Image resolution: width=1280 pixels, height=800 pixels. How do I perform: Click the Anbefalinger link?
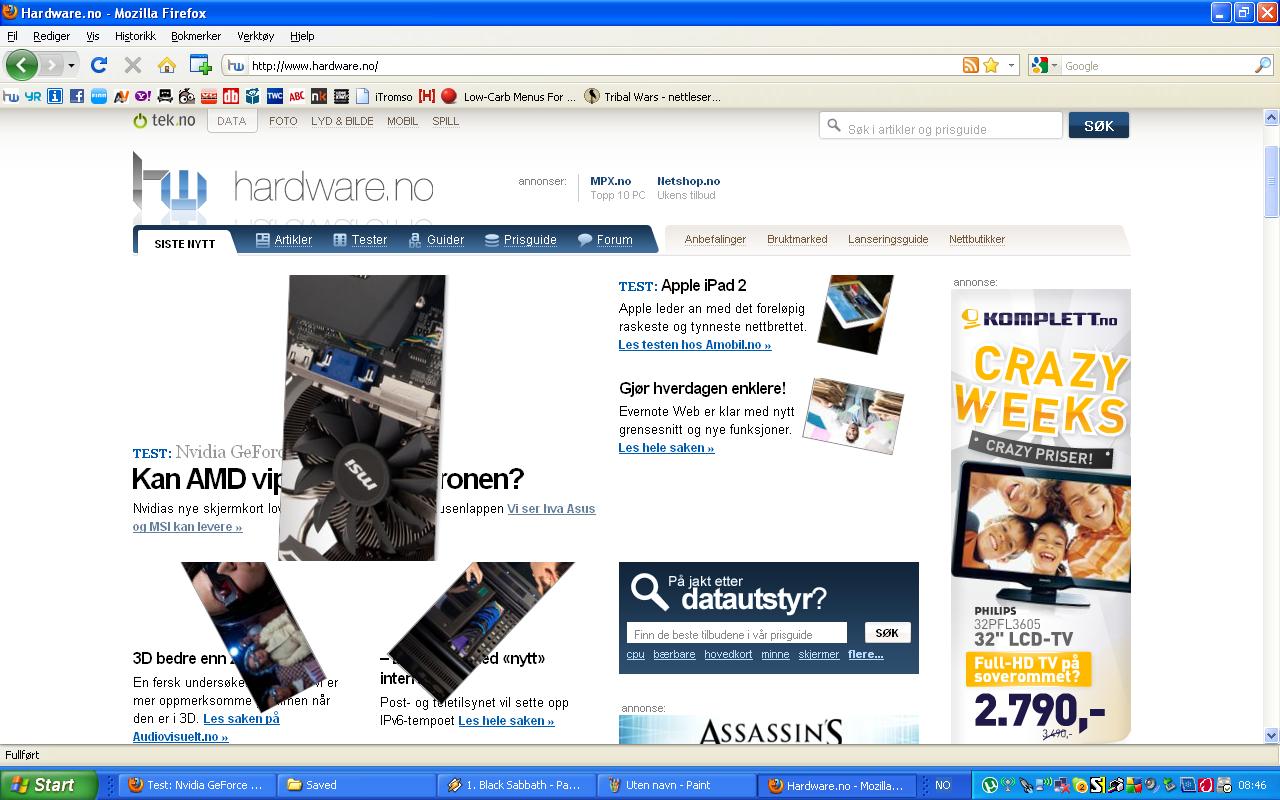click(x=715, y=239)
